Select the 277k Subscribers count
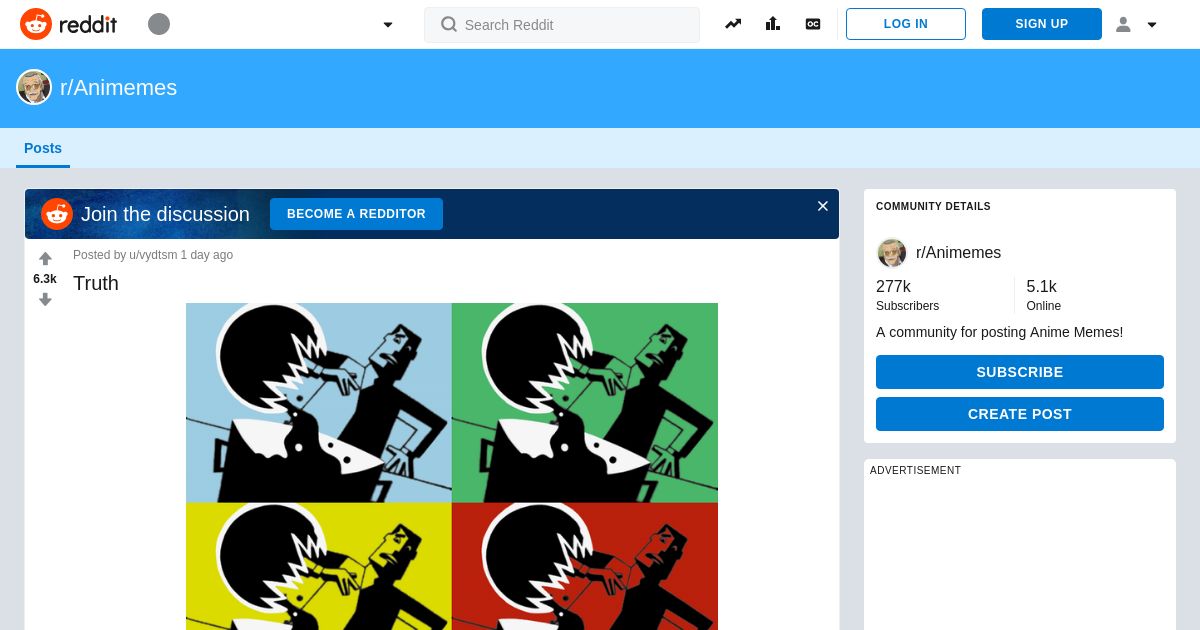The image size is (1200, 630). point(893,287)
